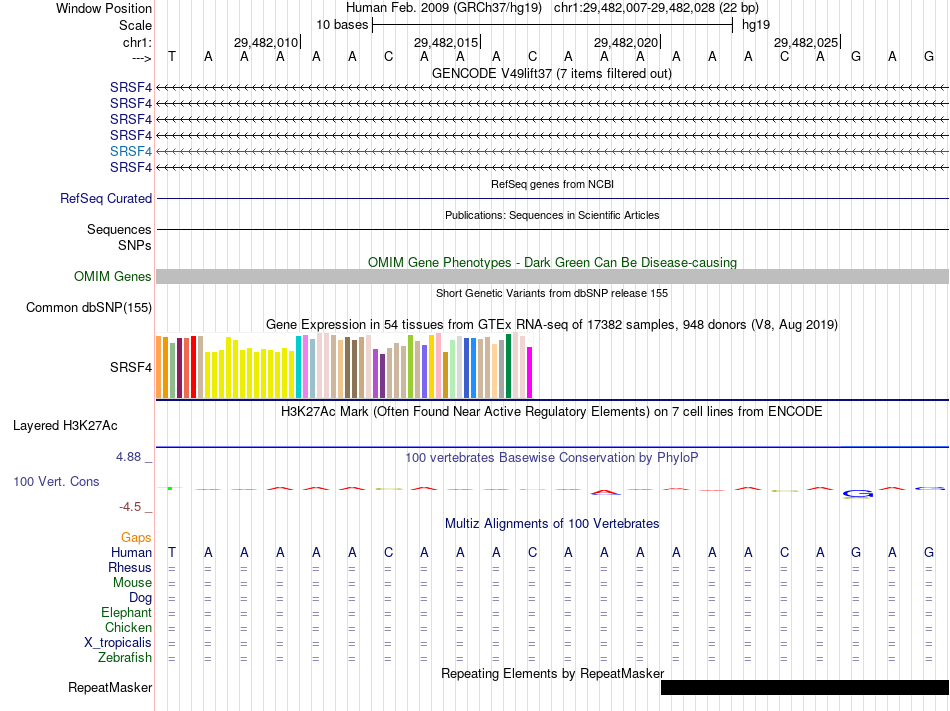This screenshot has width=950, height=711.
Task: Click the RefSeq Curated track label
Action: coord(106,199)
